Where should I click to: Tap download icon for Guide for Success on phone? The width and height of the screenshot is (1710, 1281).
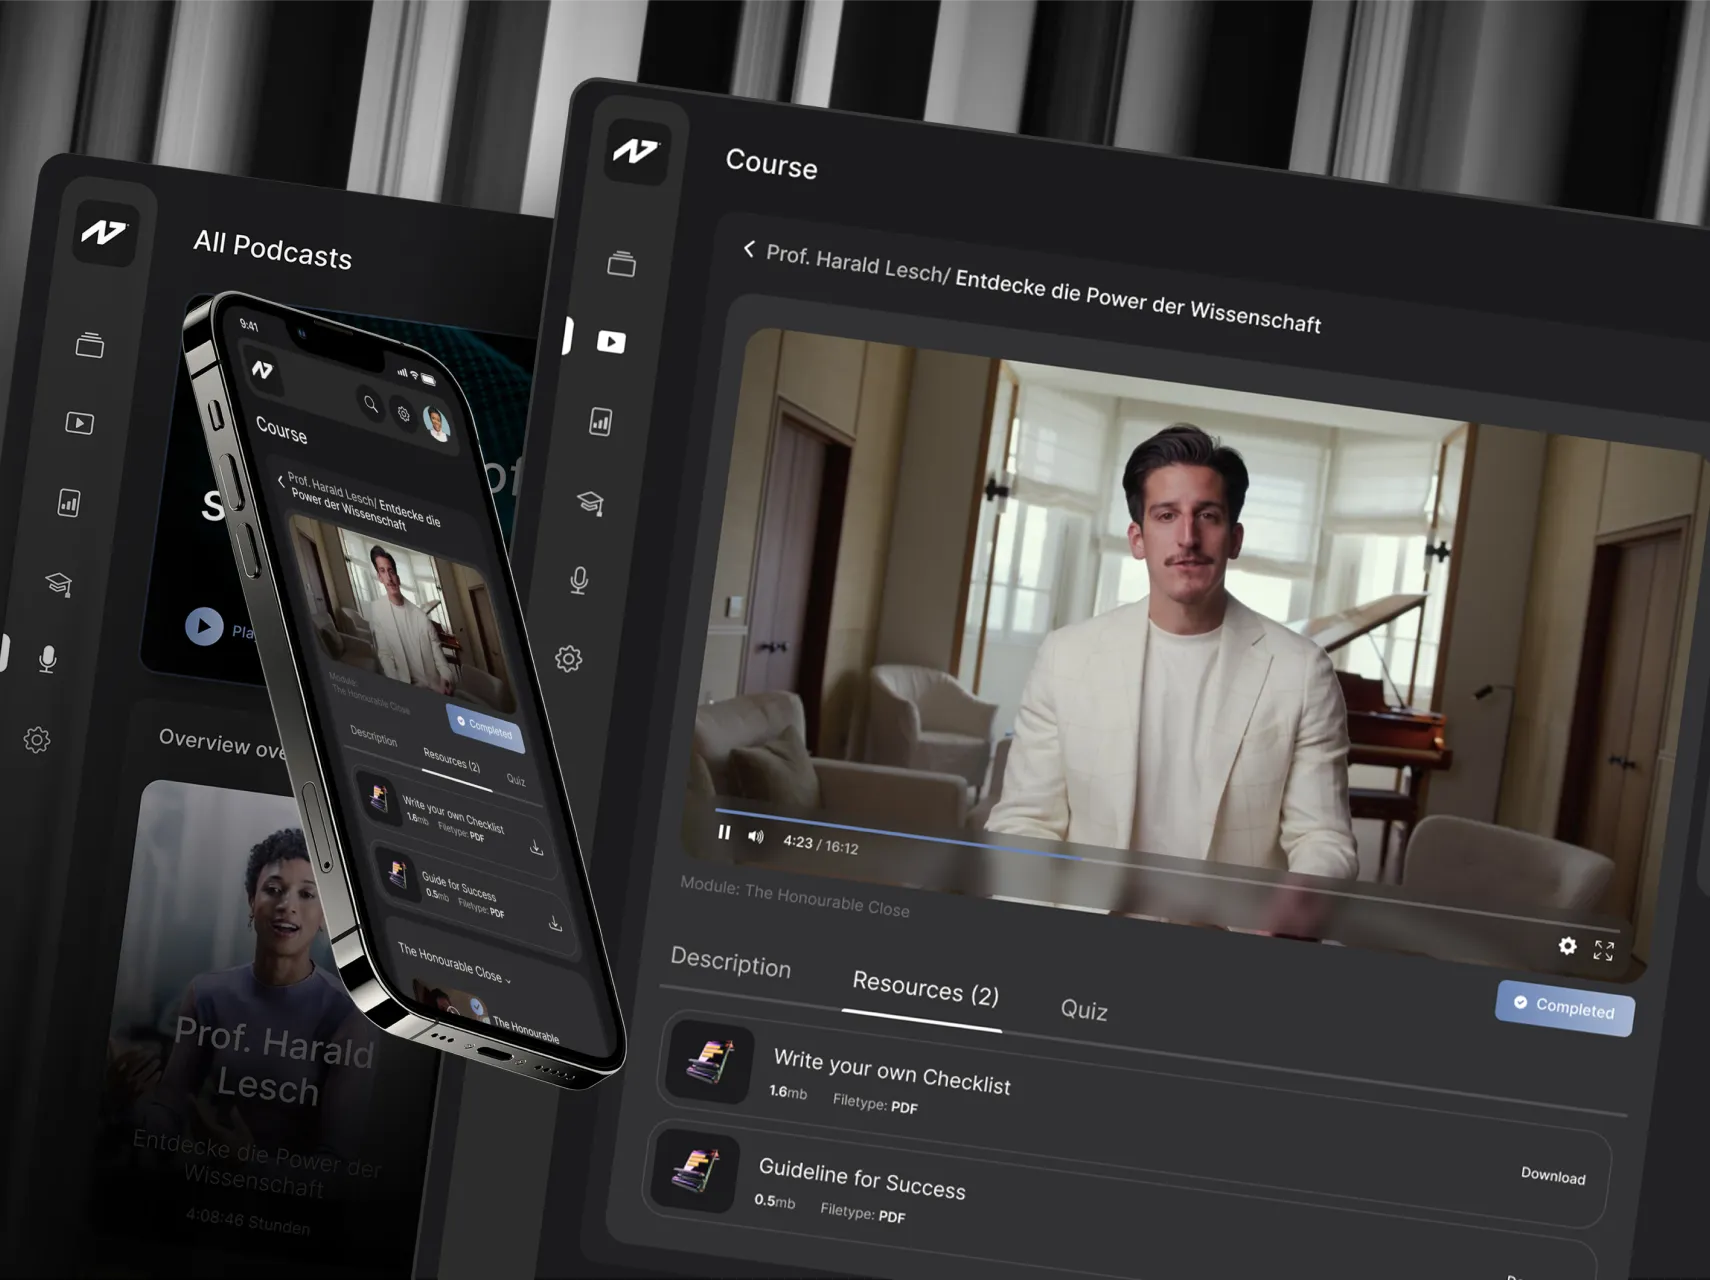[x=555, y=923]
